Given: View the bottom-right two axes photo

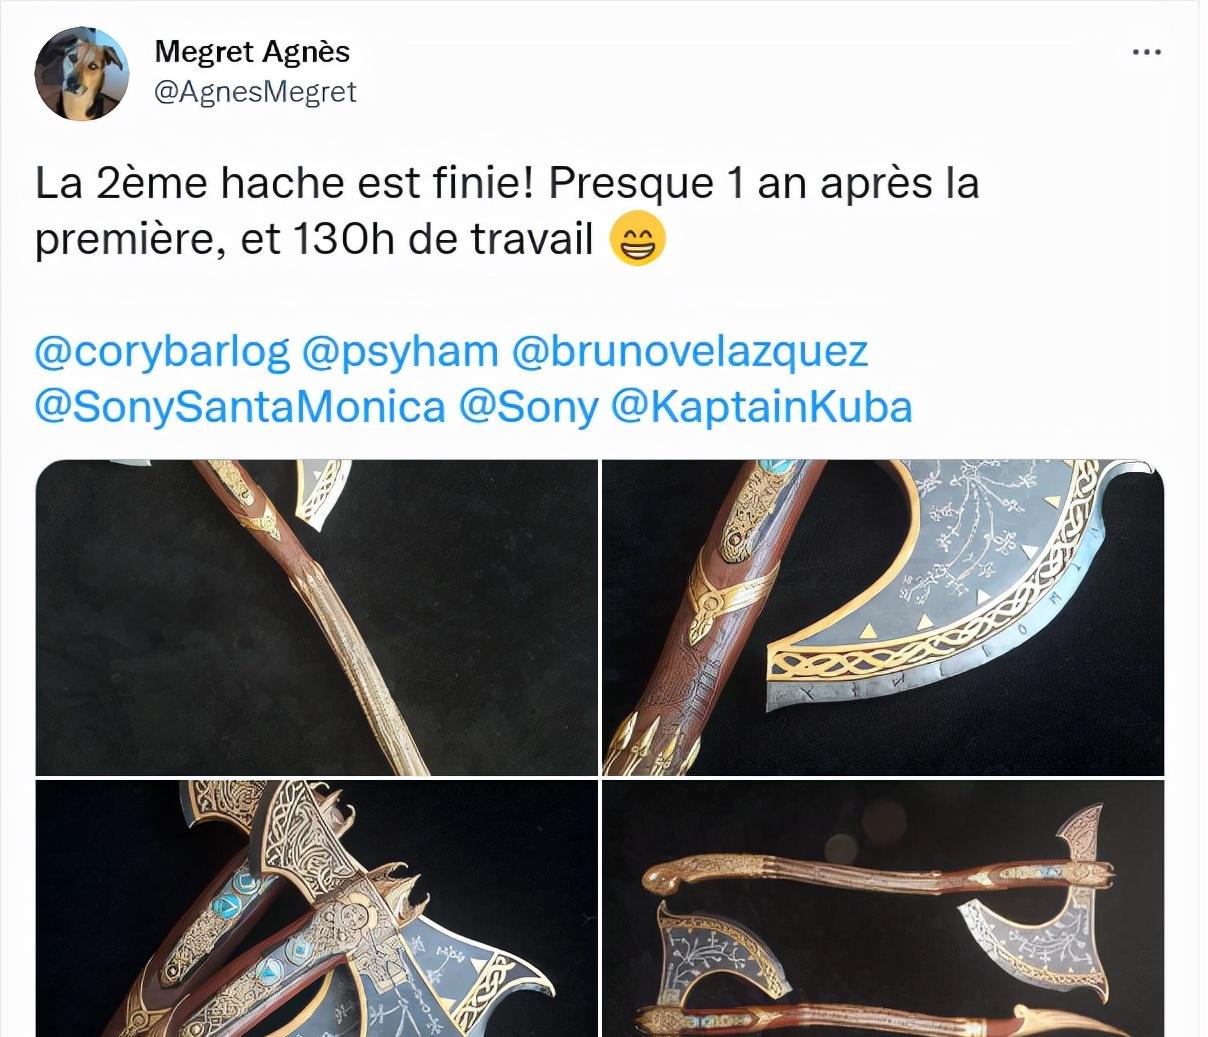Looking at the screenshot, I should (x=883, y=908).
